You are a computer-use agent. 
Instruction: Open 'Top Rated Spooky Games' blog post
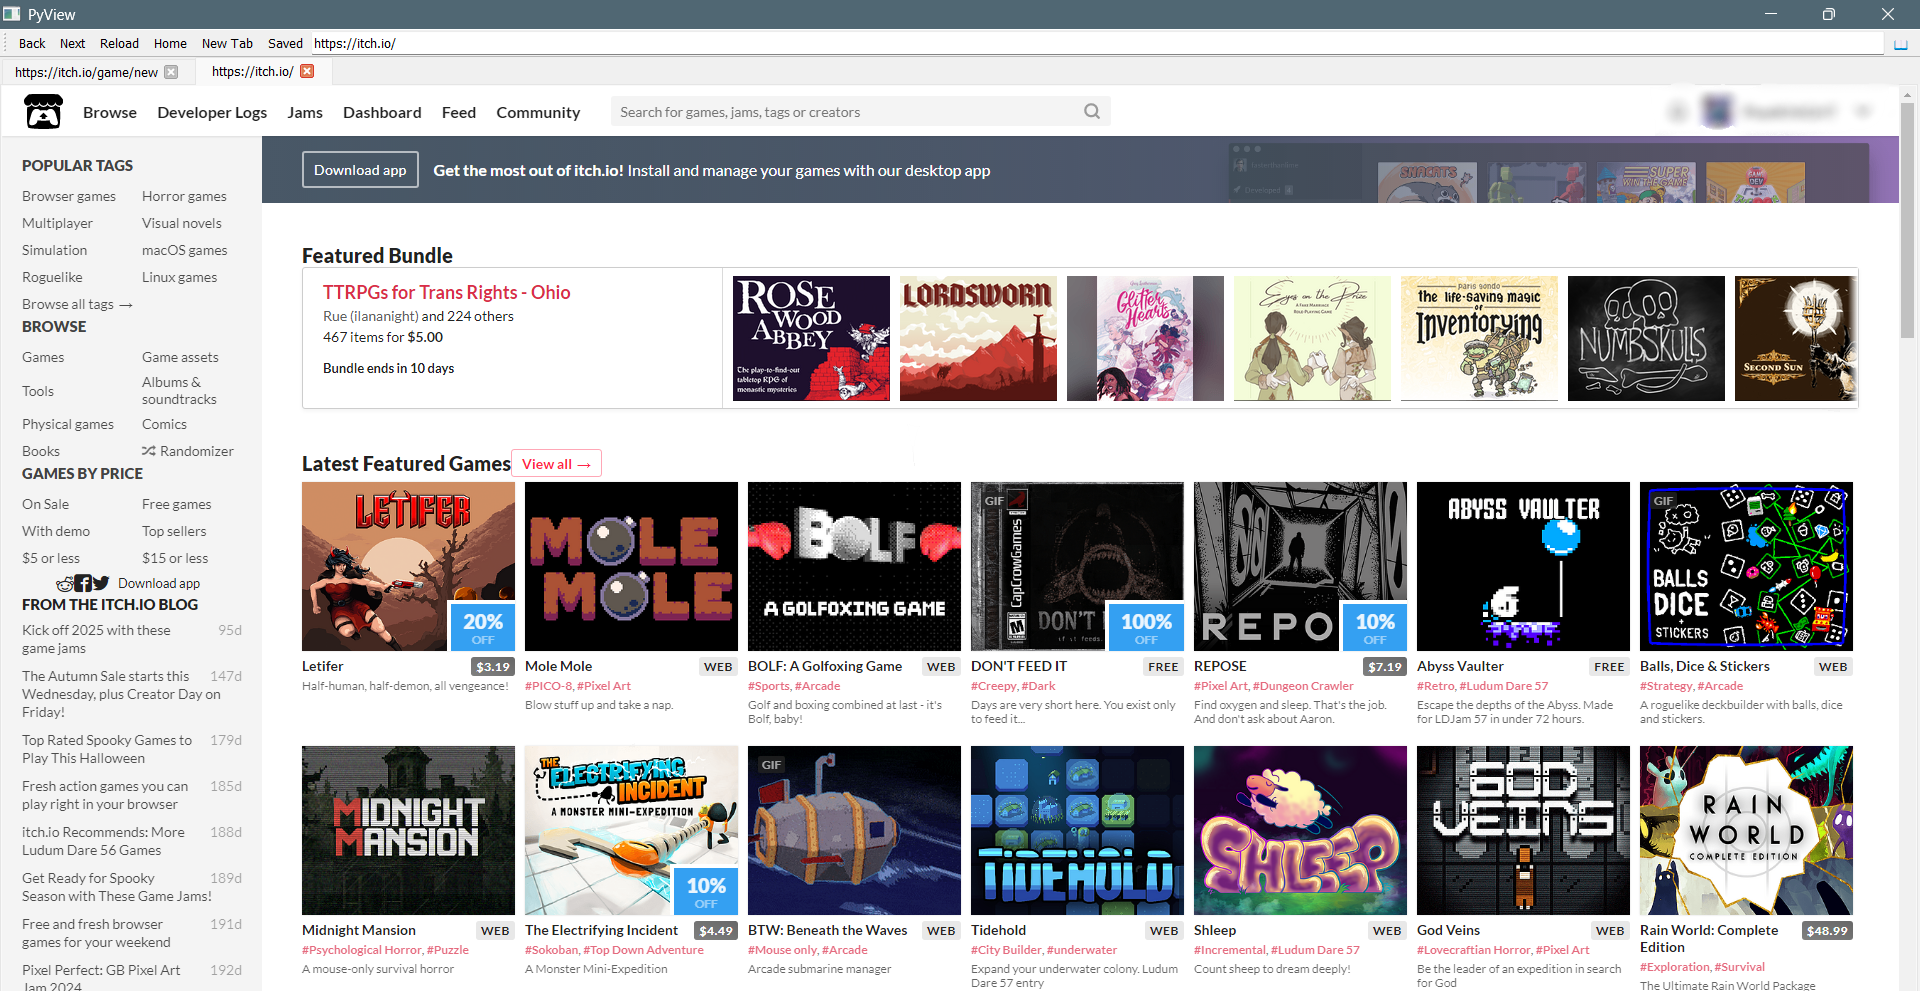[x=107, y=749]
